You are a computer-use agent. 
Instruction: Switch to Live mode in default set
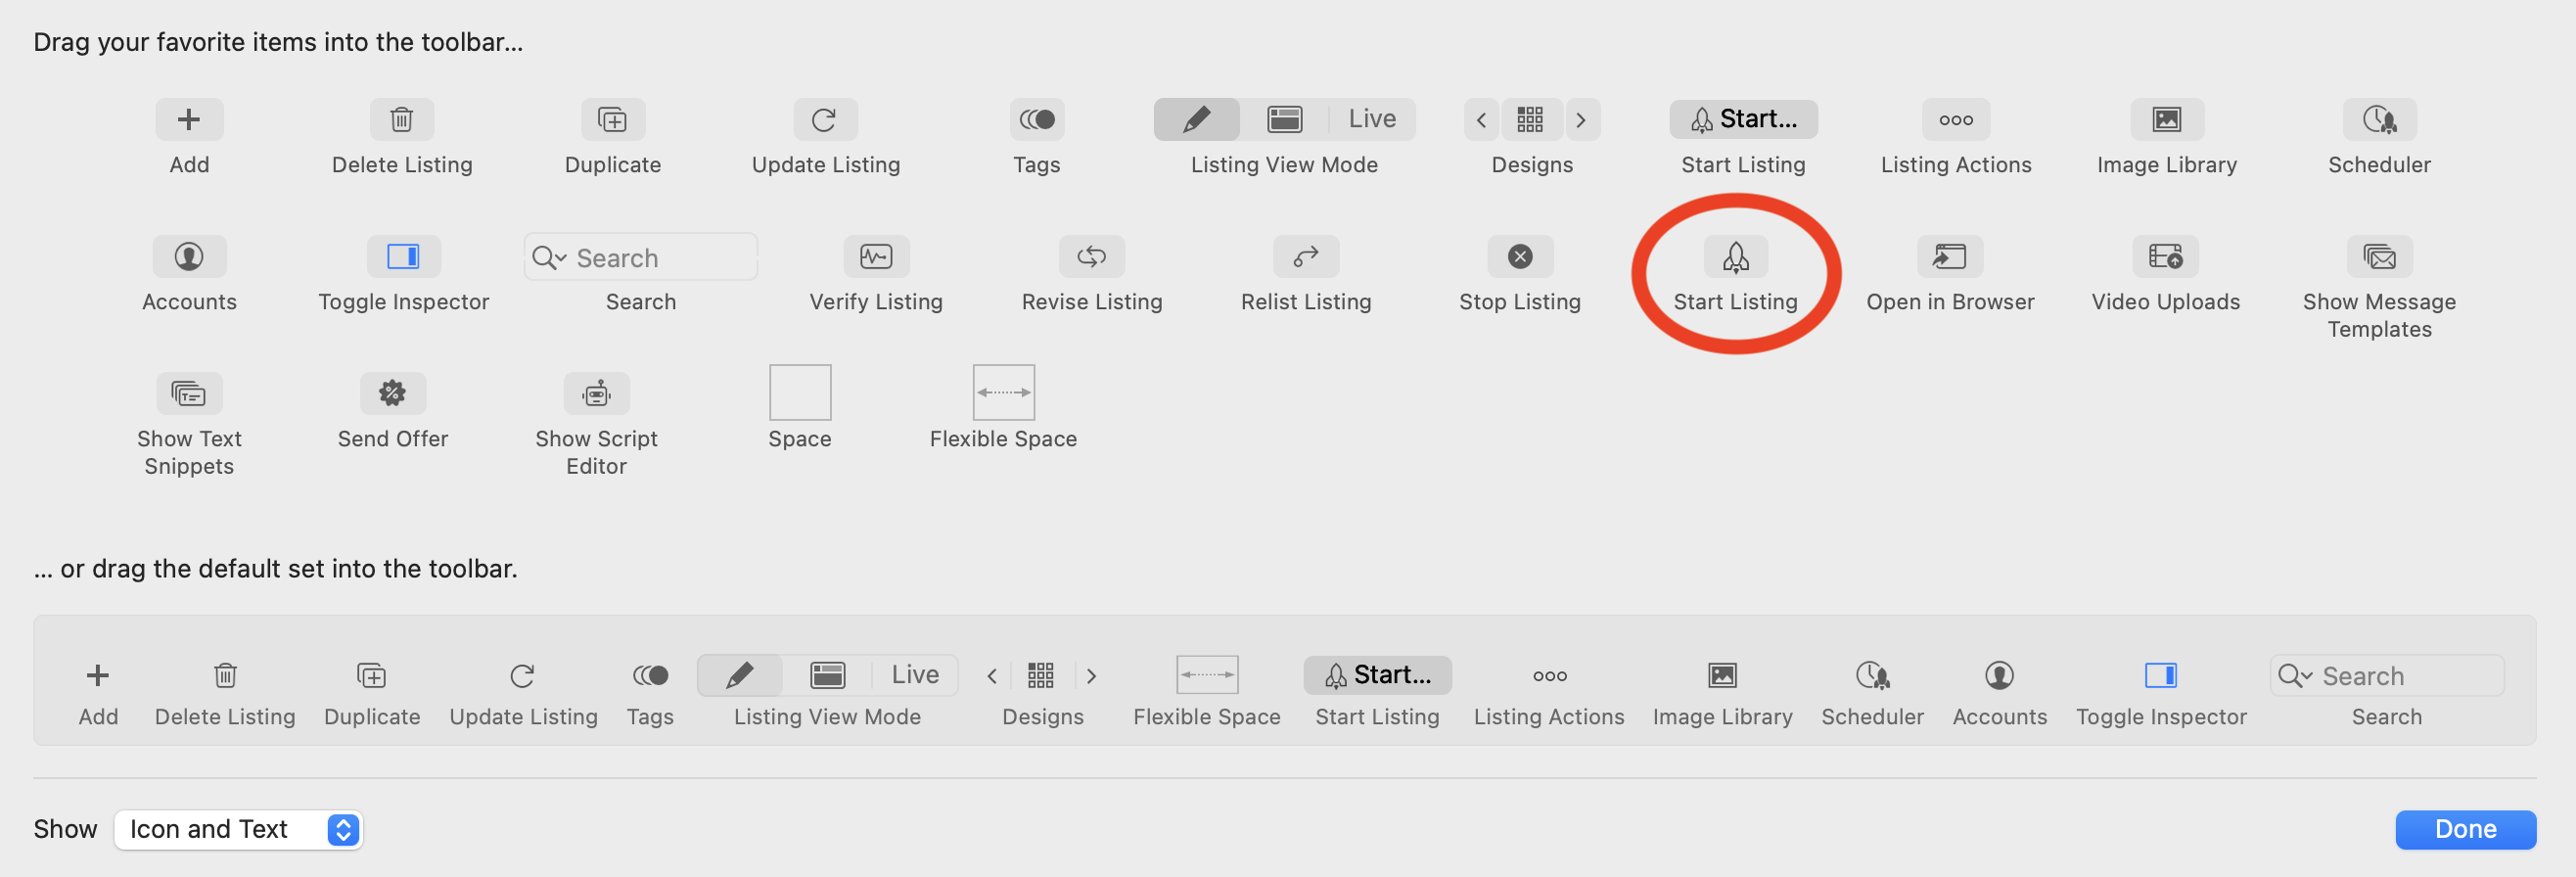pyautogui.click(x=915, y=676)
